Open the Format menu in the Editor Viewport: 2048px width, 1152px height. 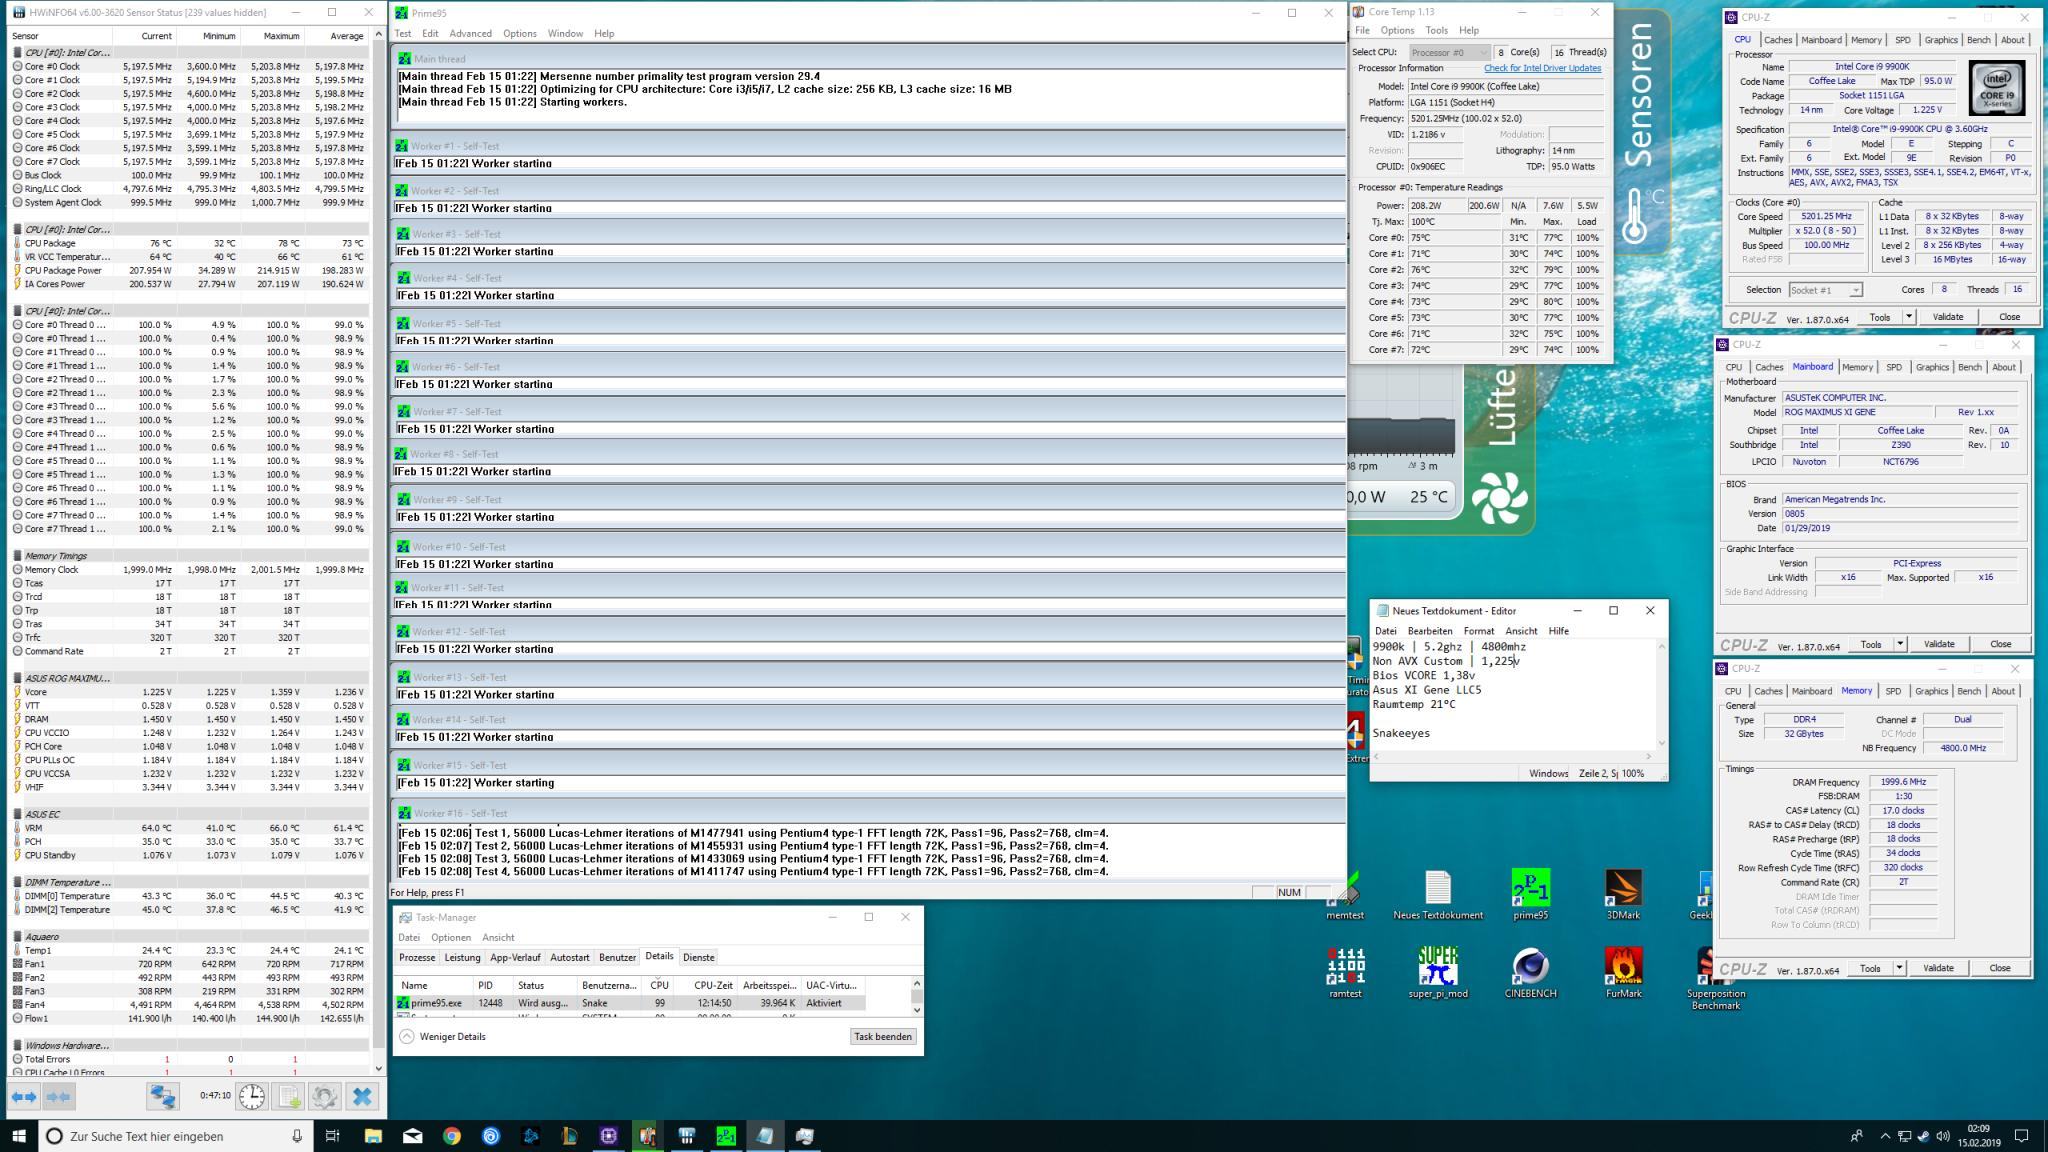click(1478, 631)
